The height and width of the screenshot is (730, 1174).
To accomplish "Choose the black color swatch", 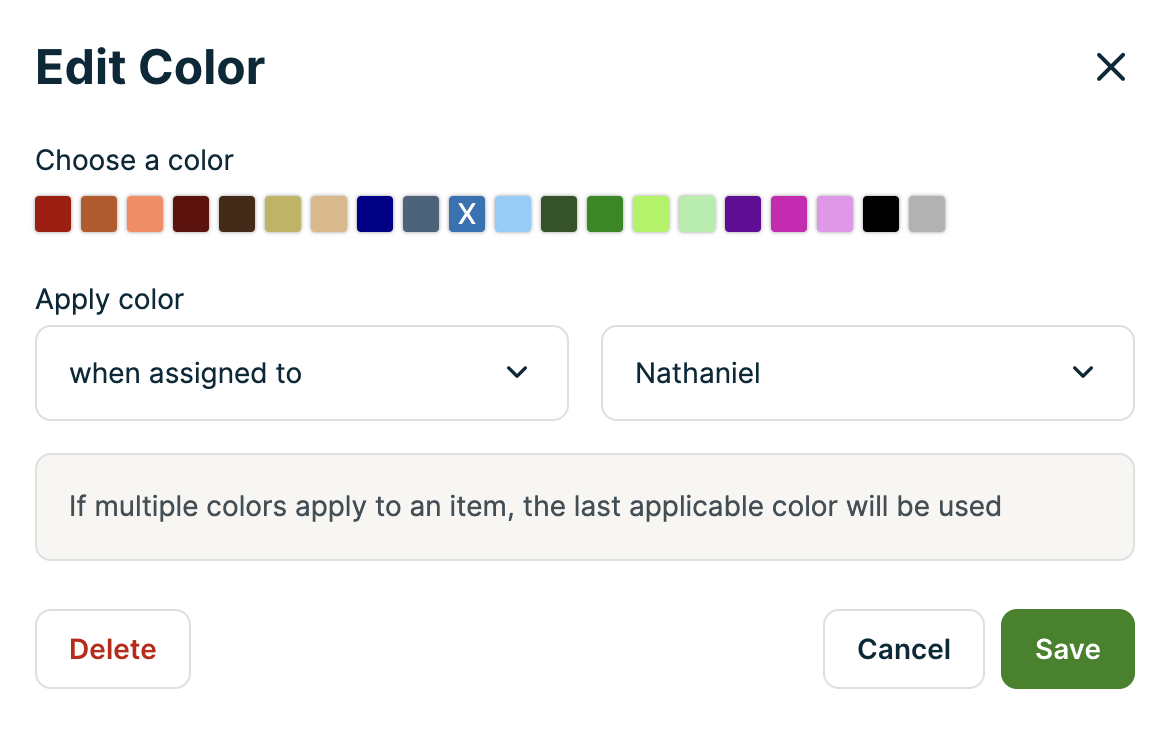I will click(x=881, y=213).
